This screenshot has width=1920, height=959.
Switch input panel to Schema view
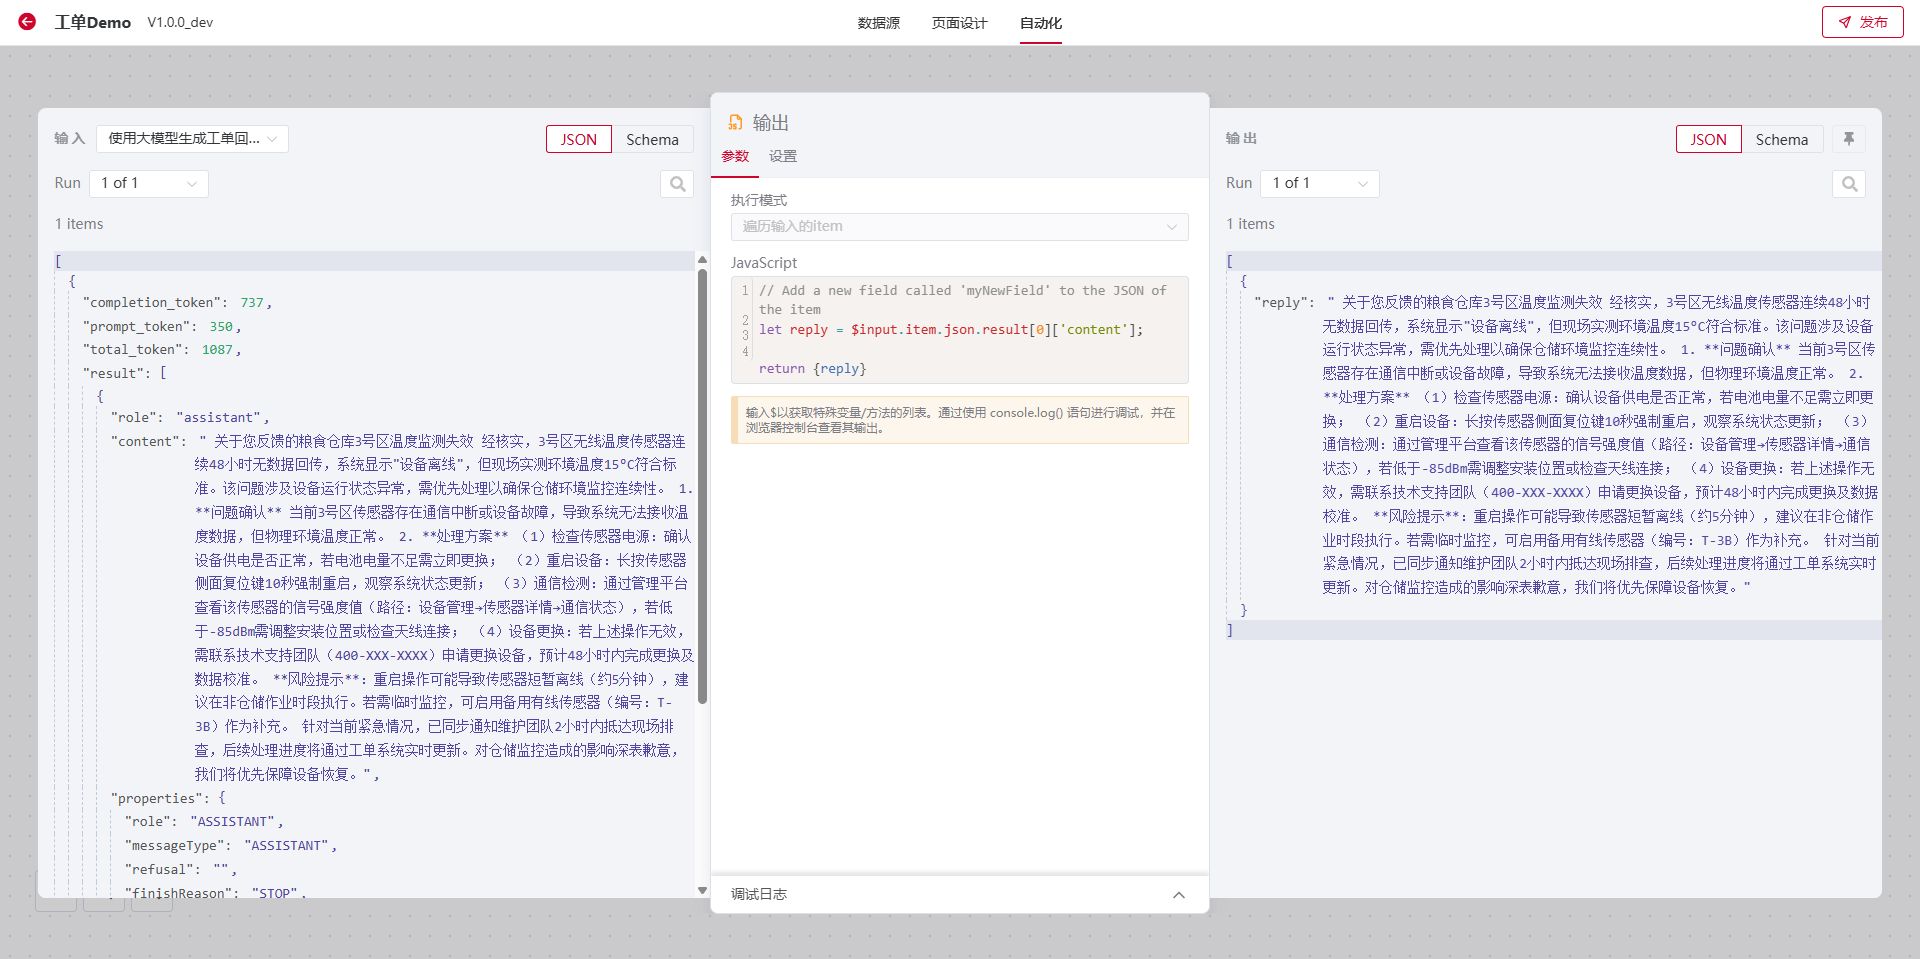tap(652, 139)
